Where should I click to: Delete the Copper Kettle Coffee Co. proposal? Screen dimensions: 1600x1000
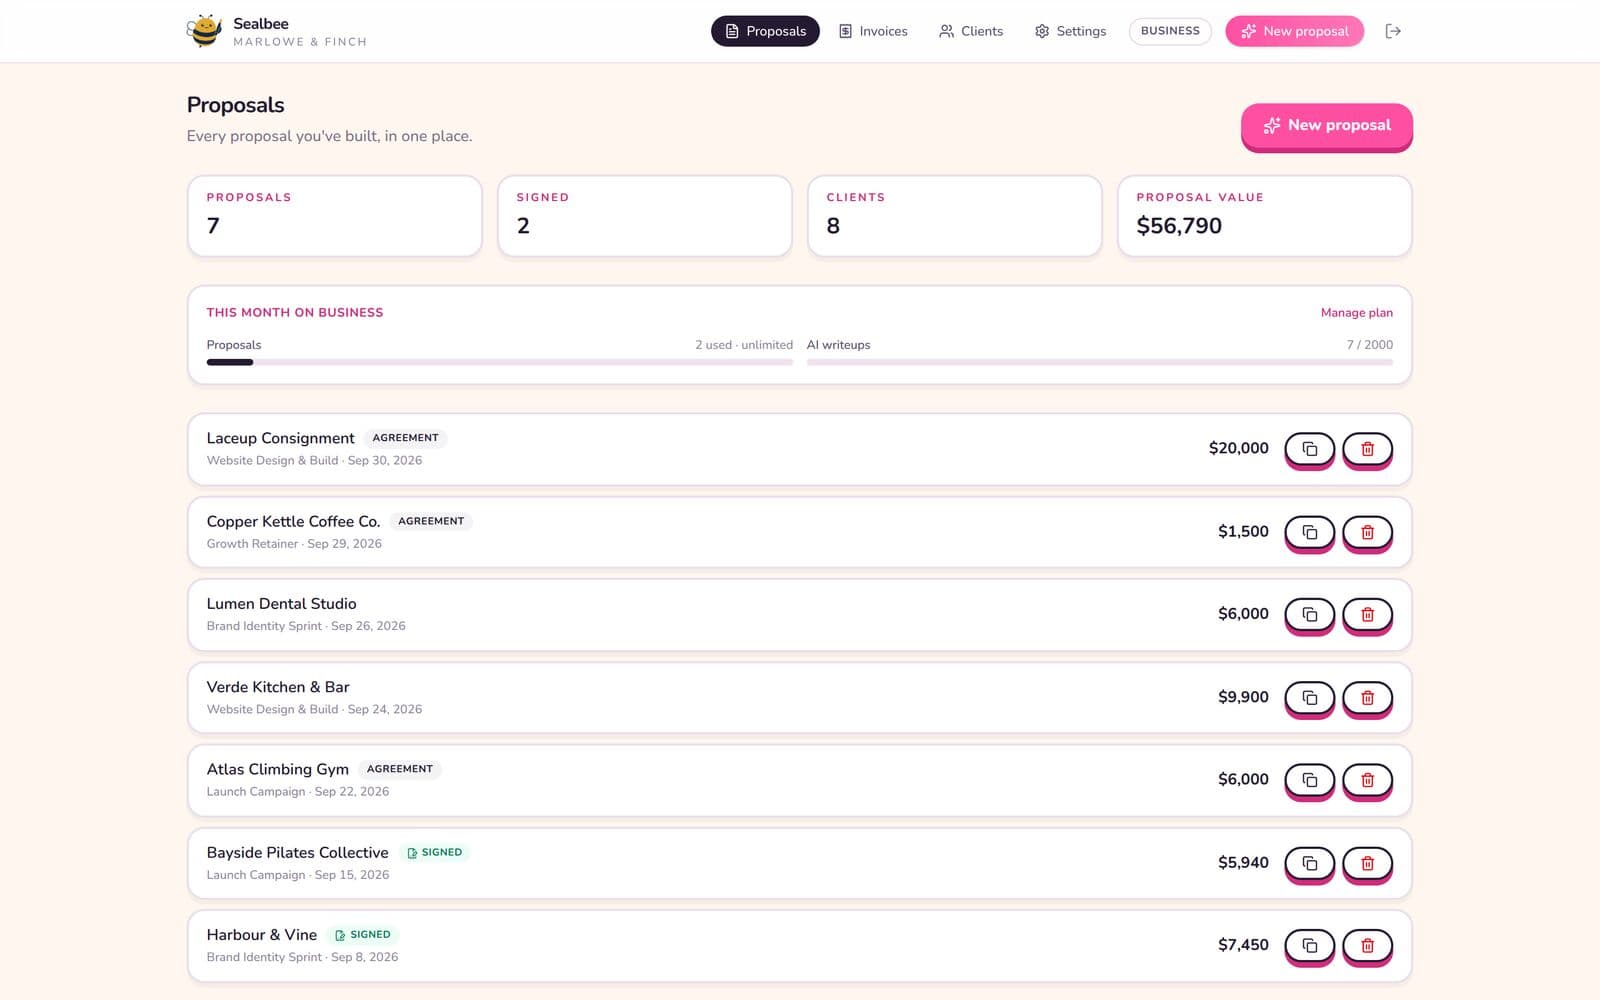click(x=1367, y=532)
